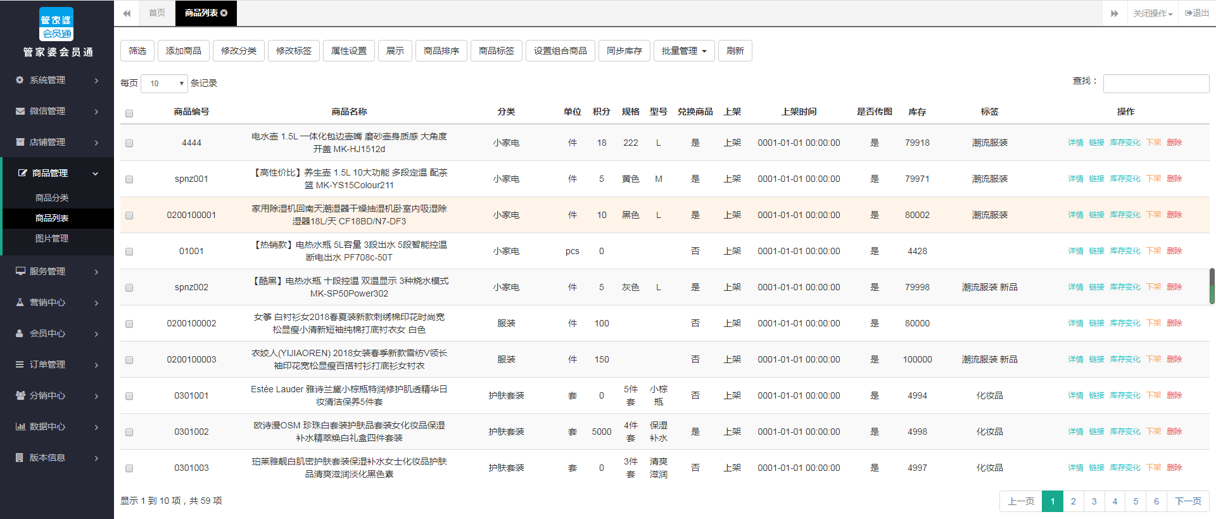Click the 管家婆会员通 logo image

[56, 24]
